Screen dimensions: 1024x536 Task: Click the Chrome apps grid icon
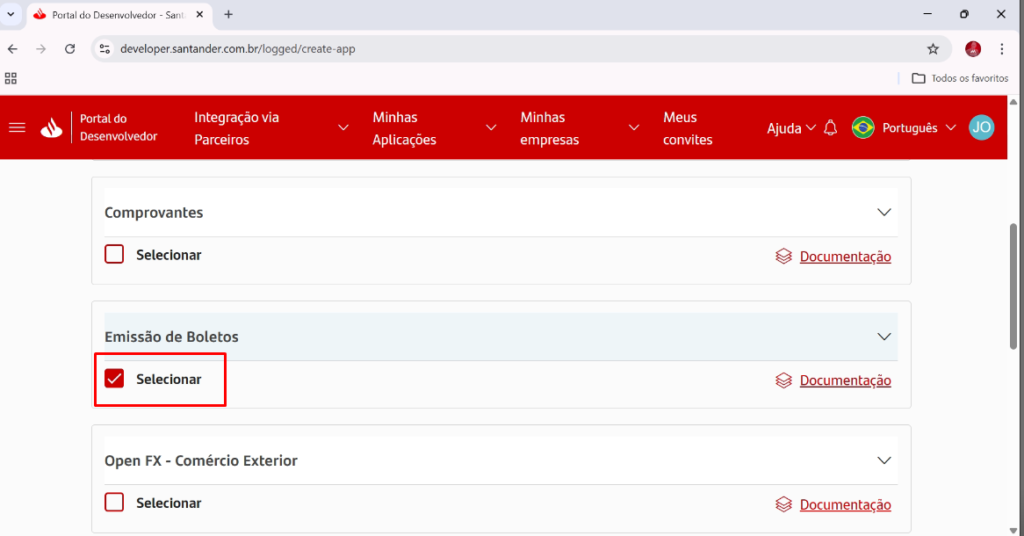click(11, 78)
